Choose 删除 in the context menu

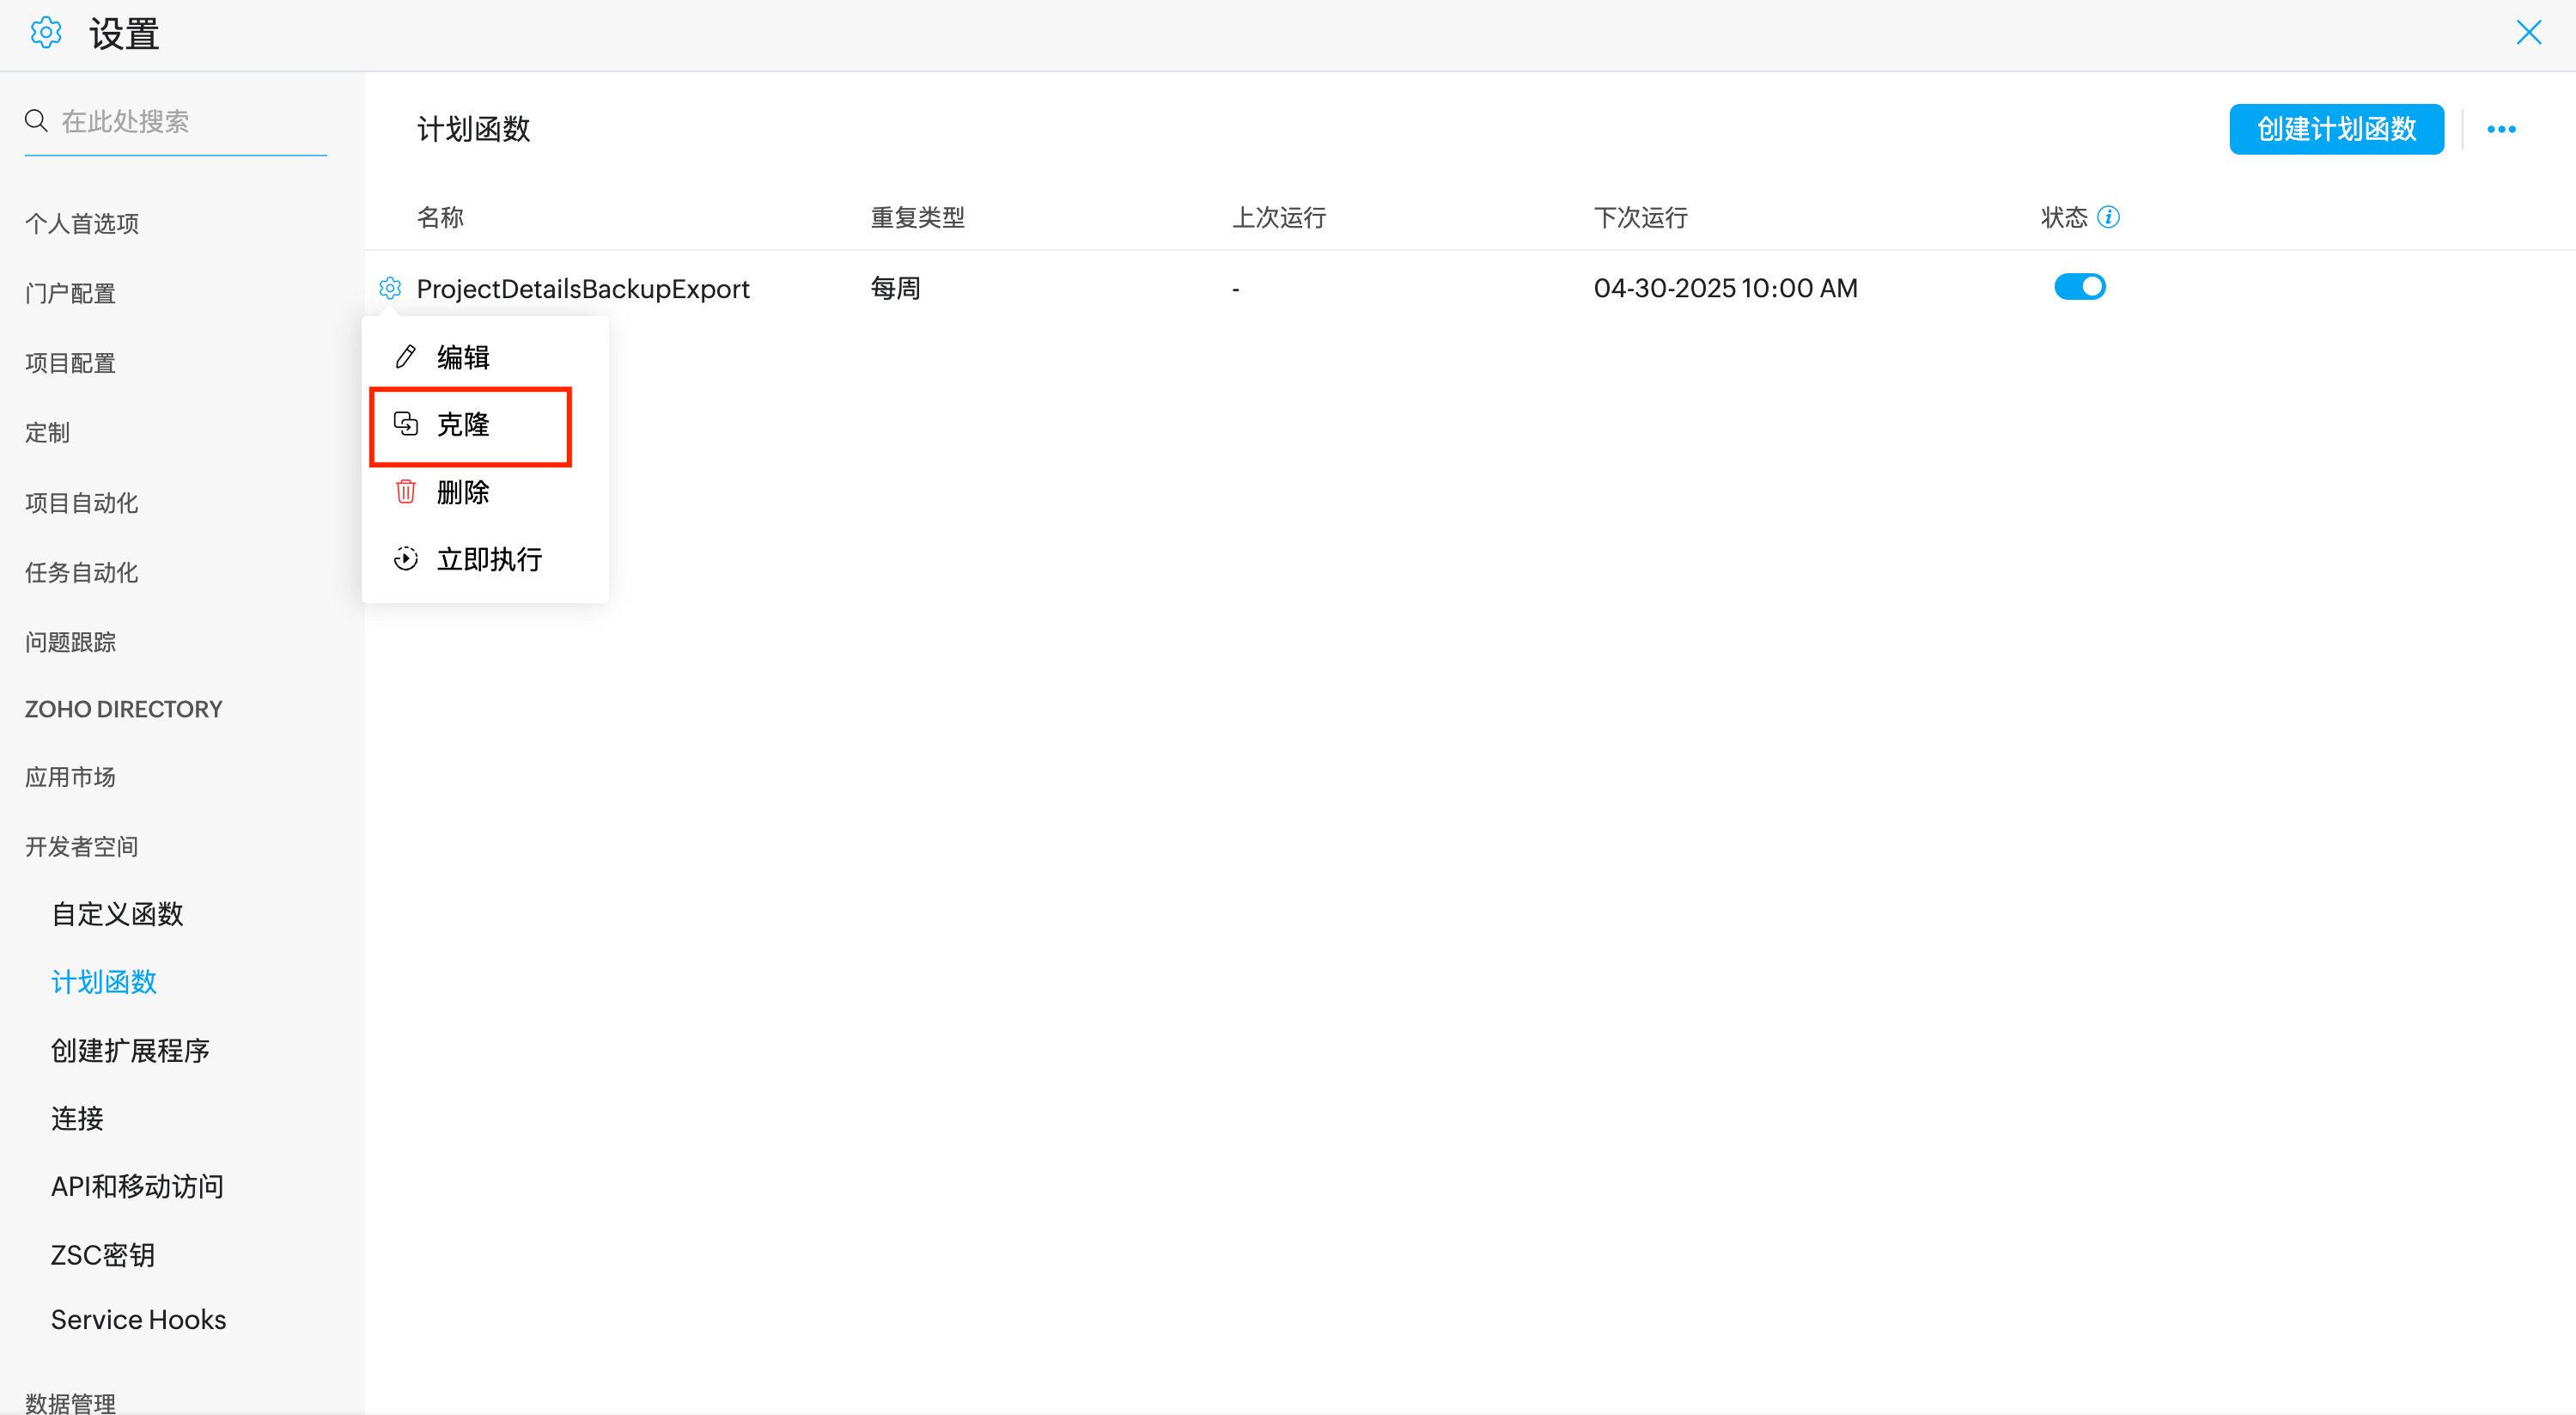coord(463,492)
